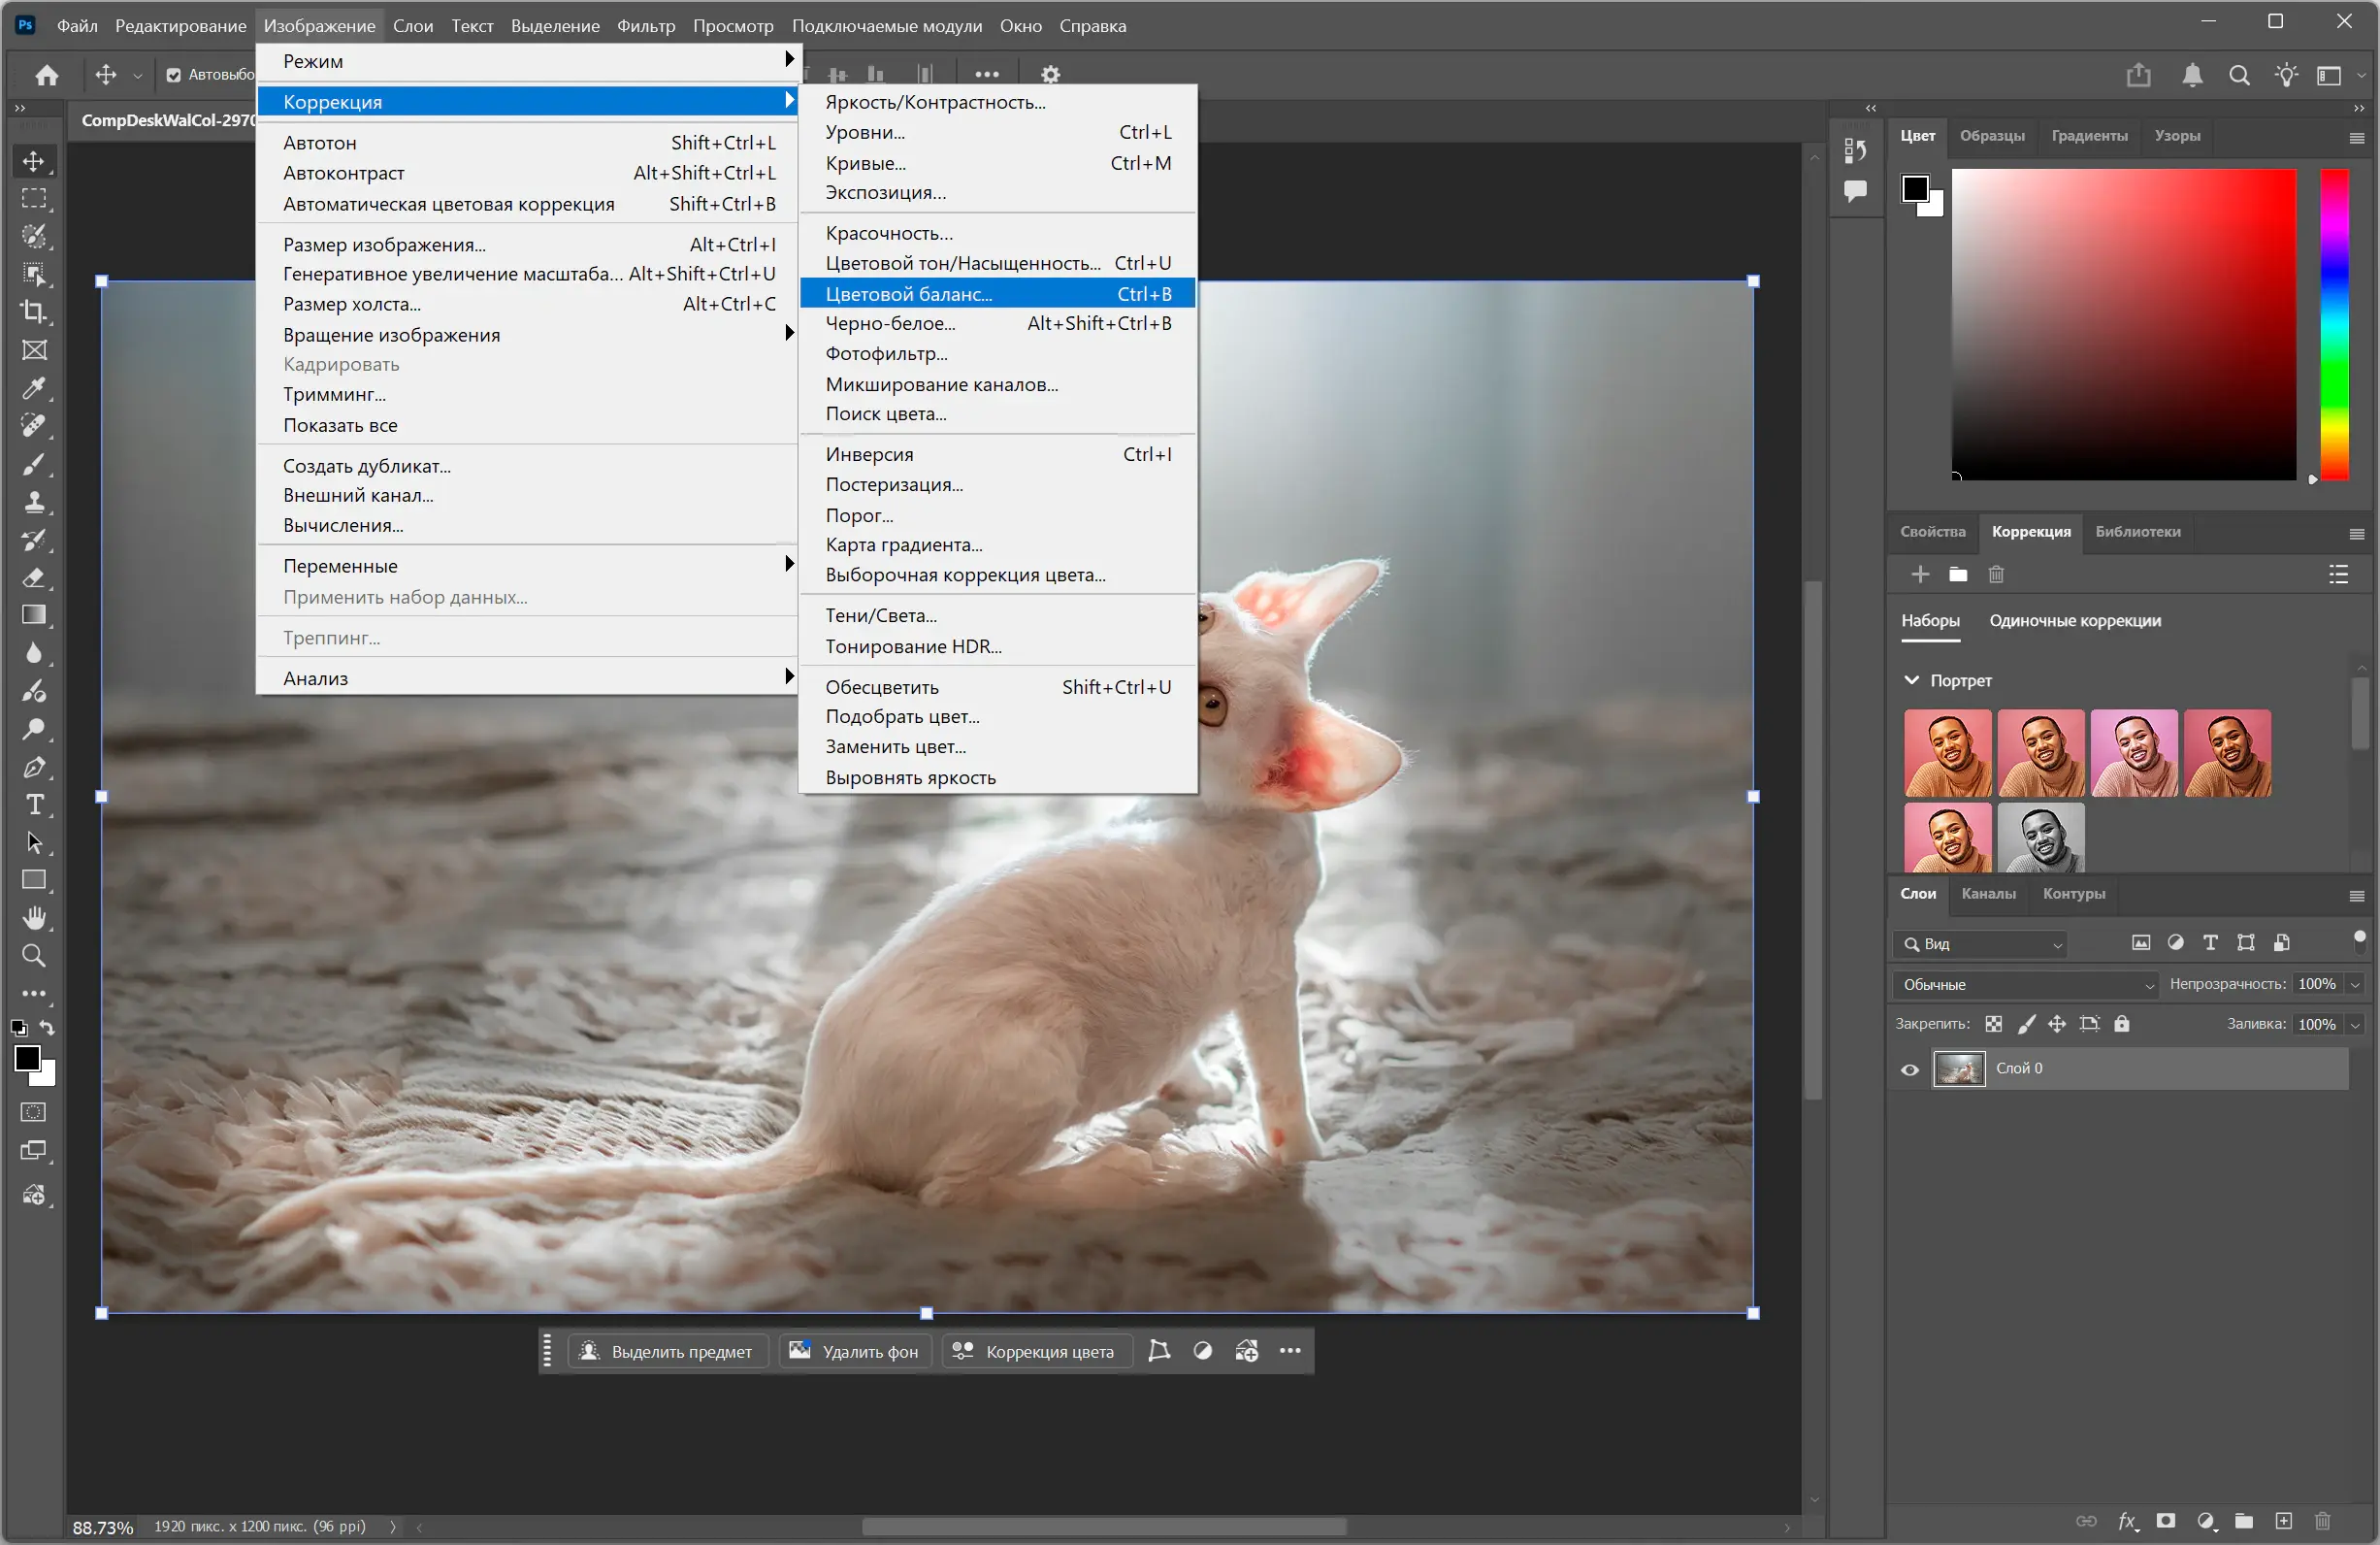Open the Непрозрачность opacity dropdown arrow
Viewport: 2380px width, 1545px height.
point(2355,985)
